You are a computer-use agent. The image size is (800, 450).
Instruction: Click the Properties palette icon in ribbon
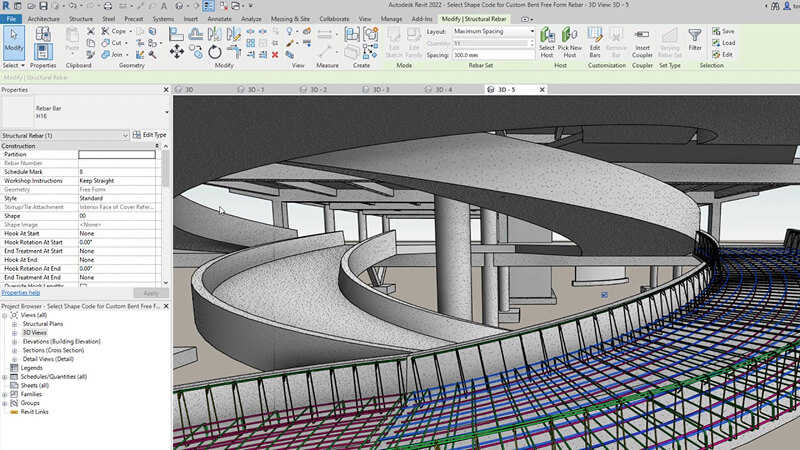click(x=43, y=50)
